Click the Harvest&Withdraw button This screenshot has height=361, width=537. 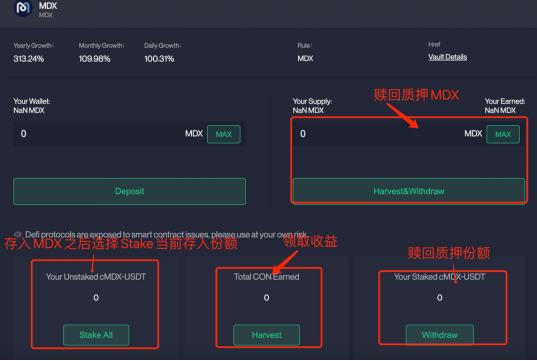click(409, 191)
